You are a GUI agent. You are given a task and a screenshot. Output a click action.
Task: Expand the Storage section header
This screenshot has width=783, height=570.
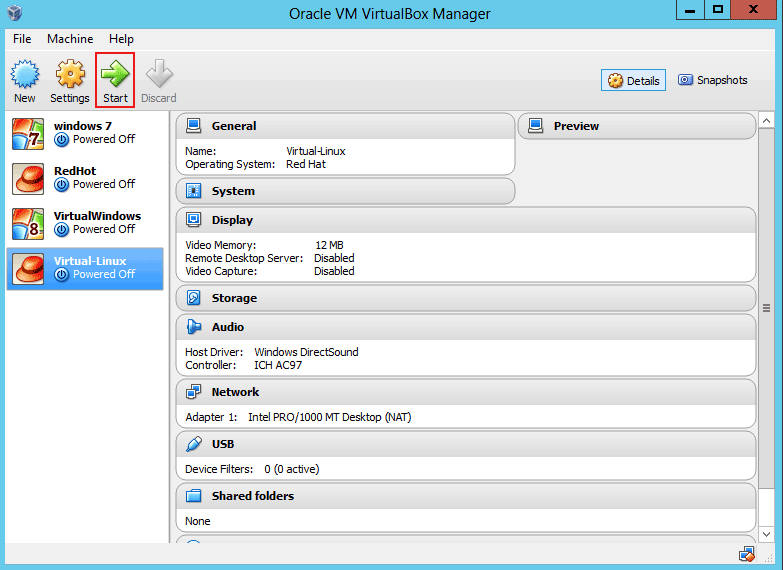pyautogui.click(x=466, y=298)
